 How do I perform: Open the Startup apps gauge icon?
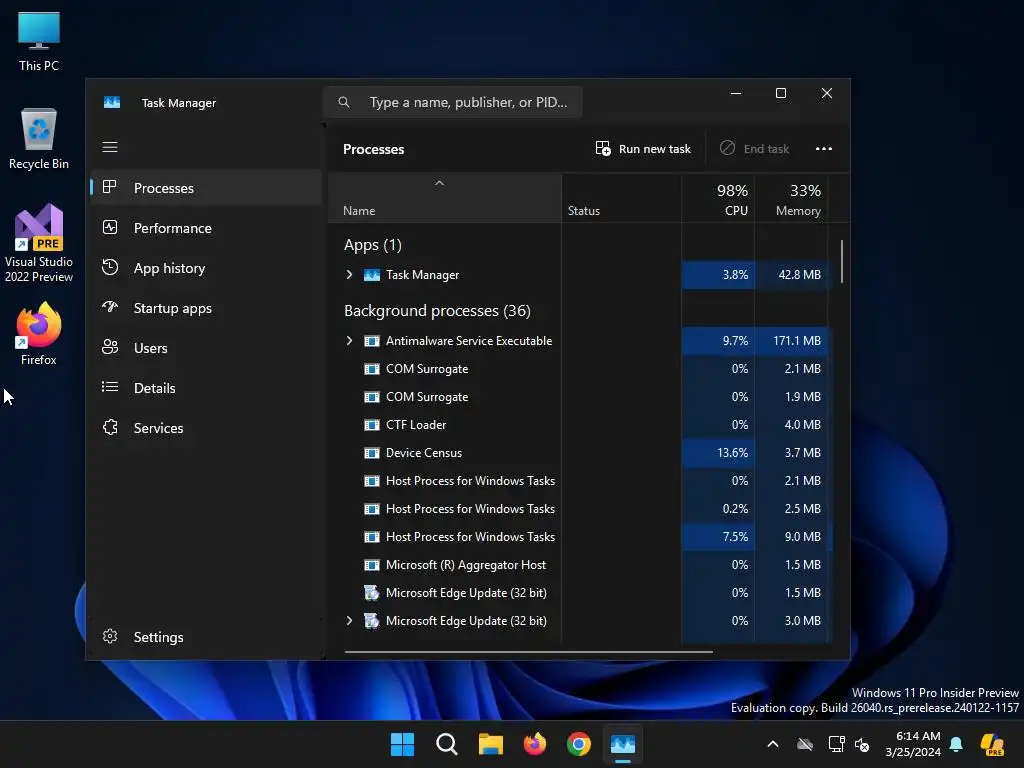click(x=110, y=307)
